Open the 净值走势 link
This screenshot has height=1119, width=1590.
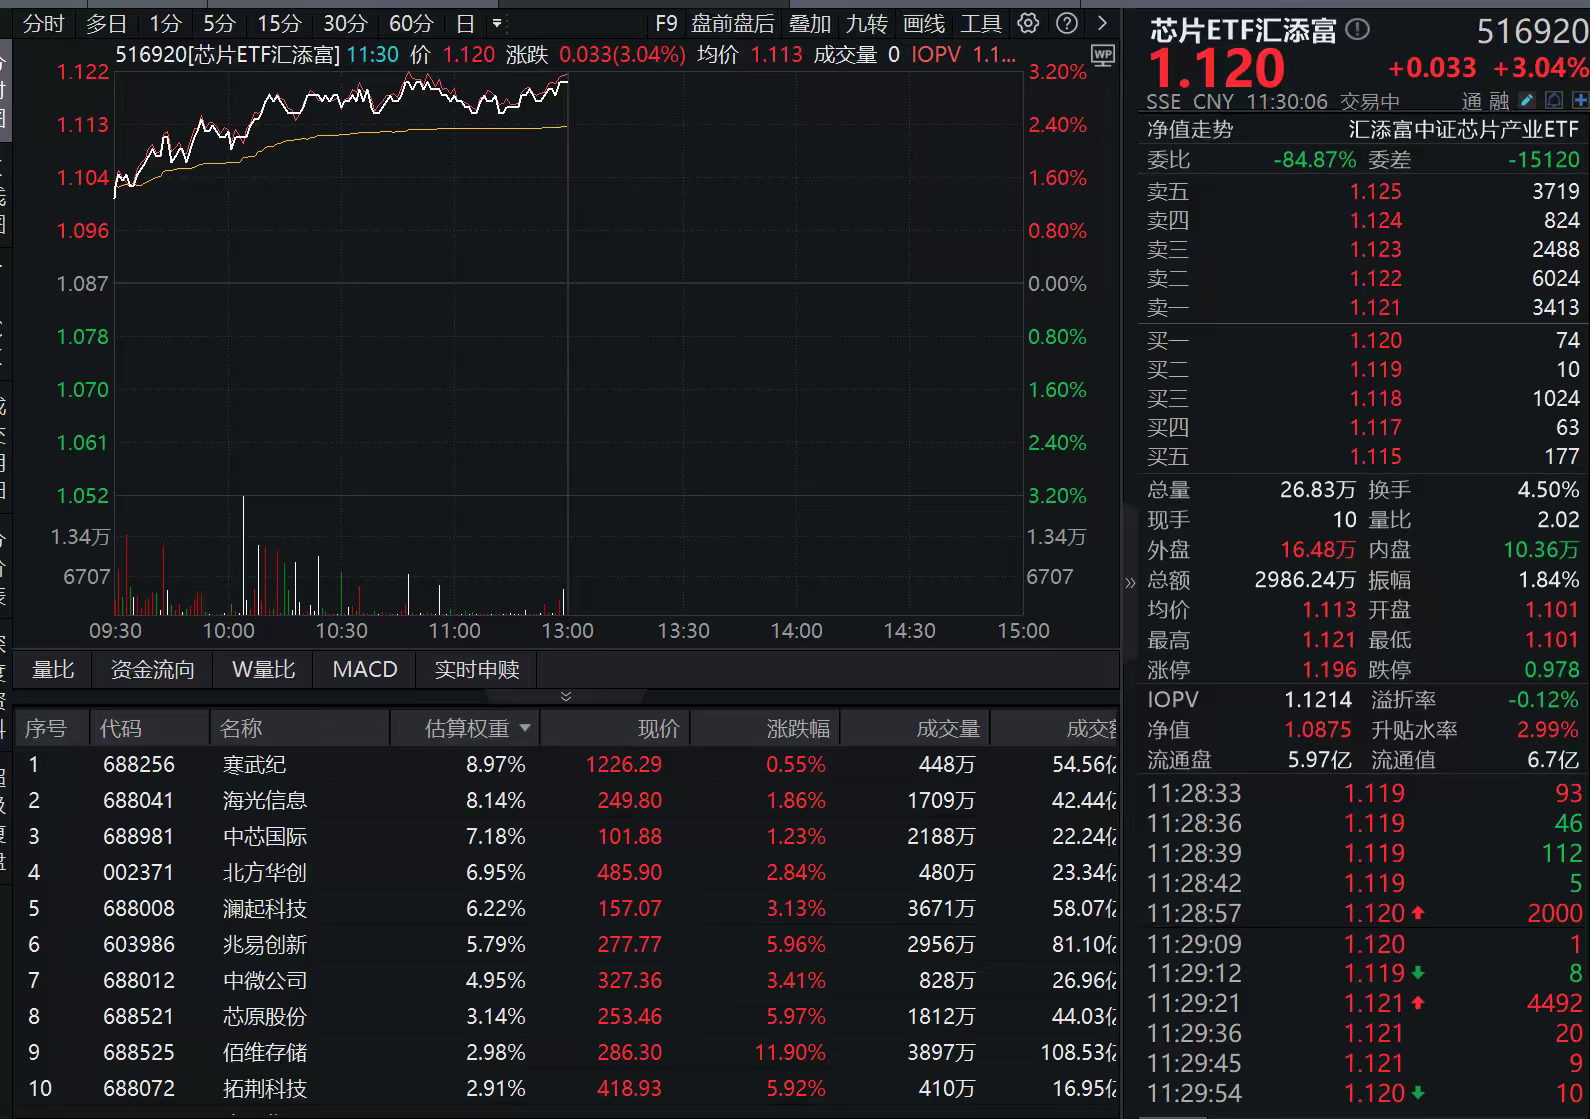click(1190, 129)
